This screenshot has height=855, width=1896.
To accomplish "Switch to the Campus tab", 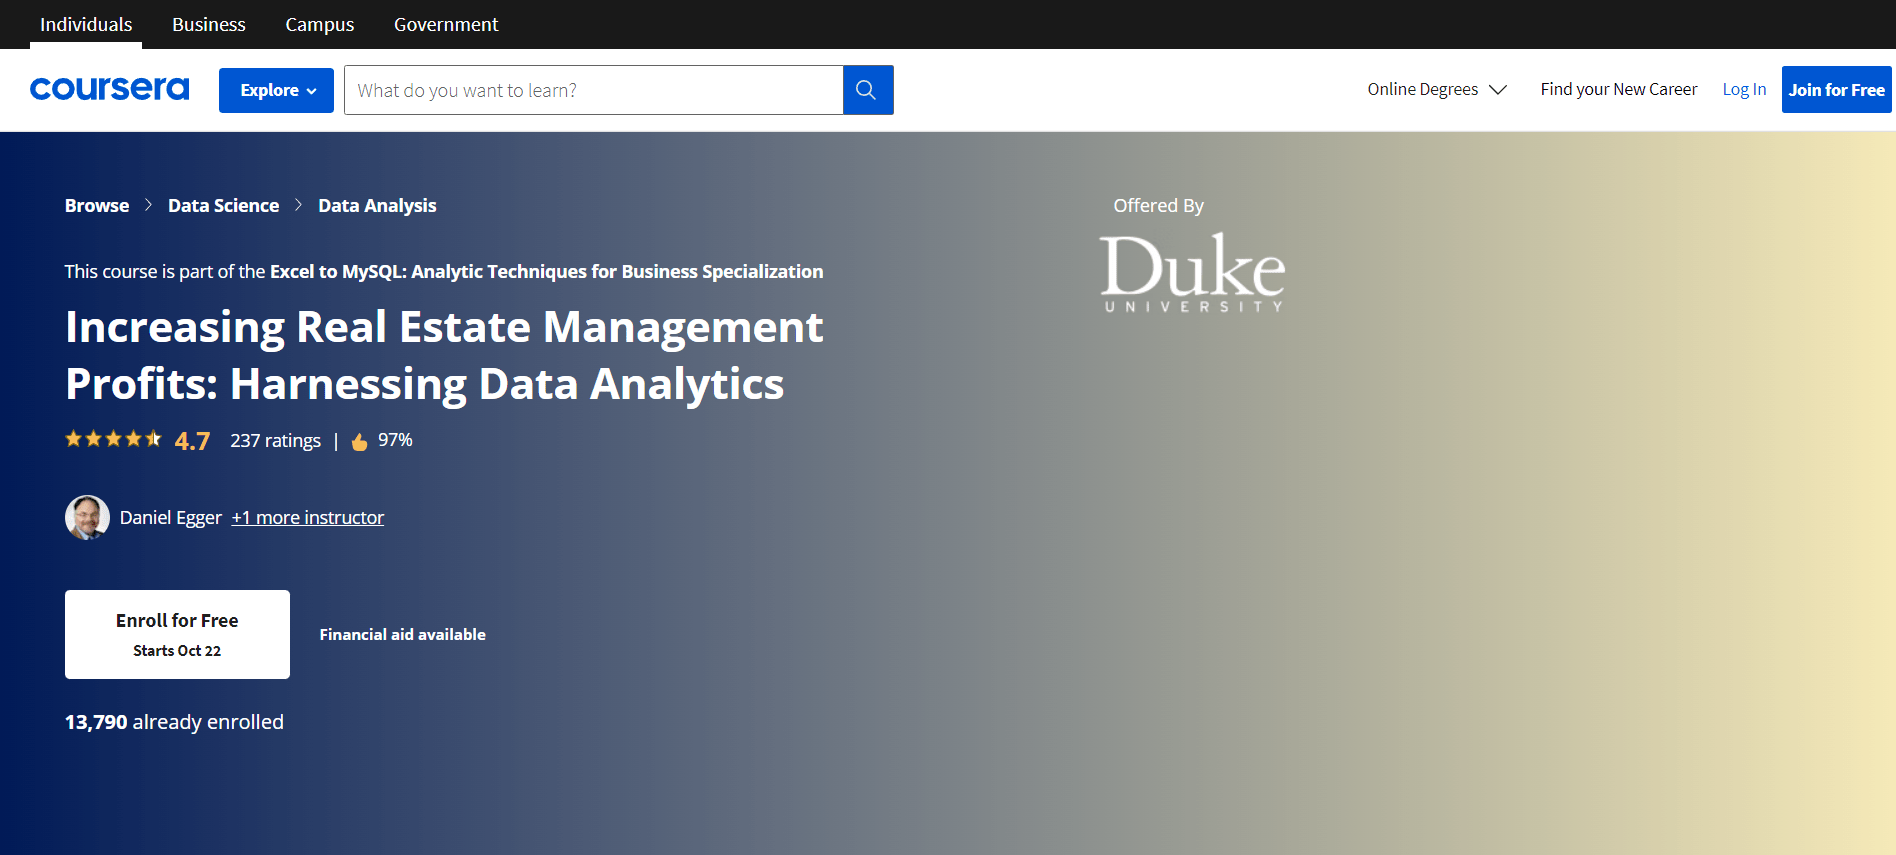I will pos(319,24).
